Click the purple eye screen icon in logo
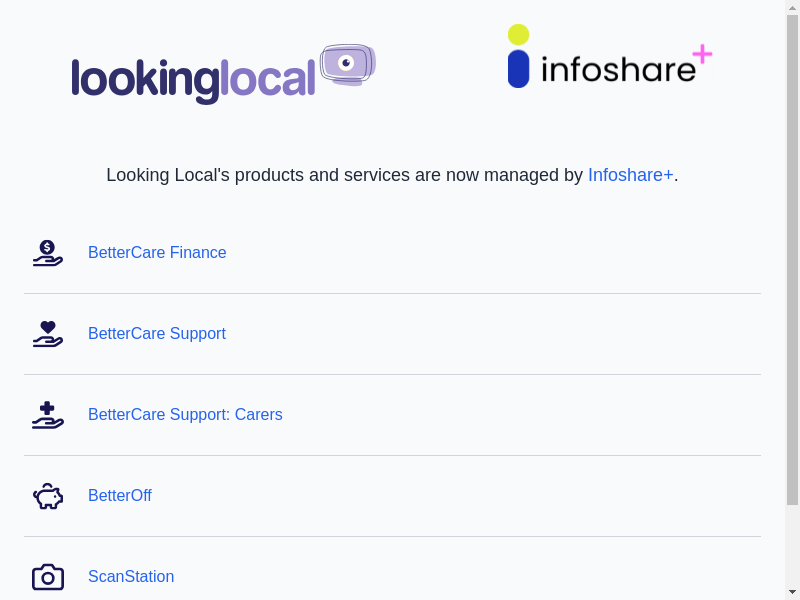 point(347,64)
